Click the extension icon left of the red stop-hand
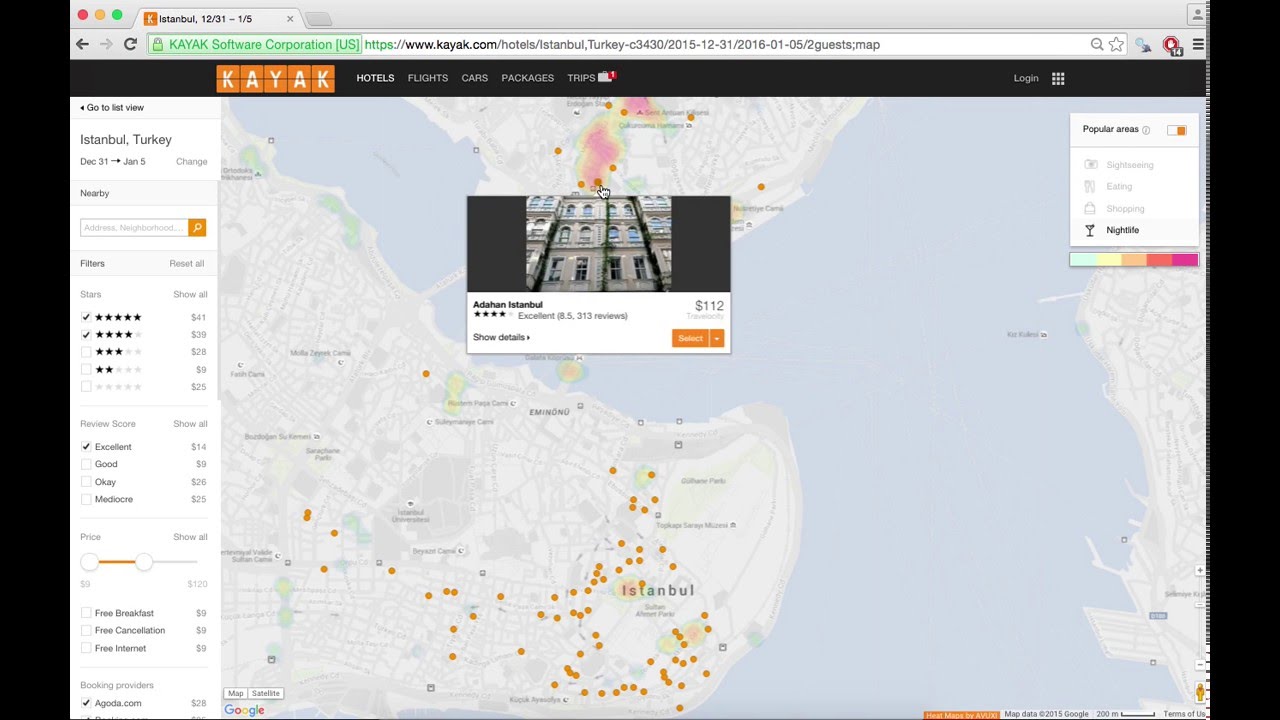Screen dimensions: 1280x720 click(1144, 44)
